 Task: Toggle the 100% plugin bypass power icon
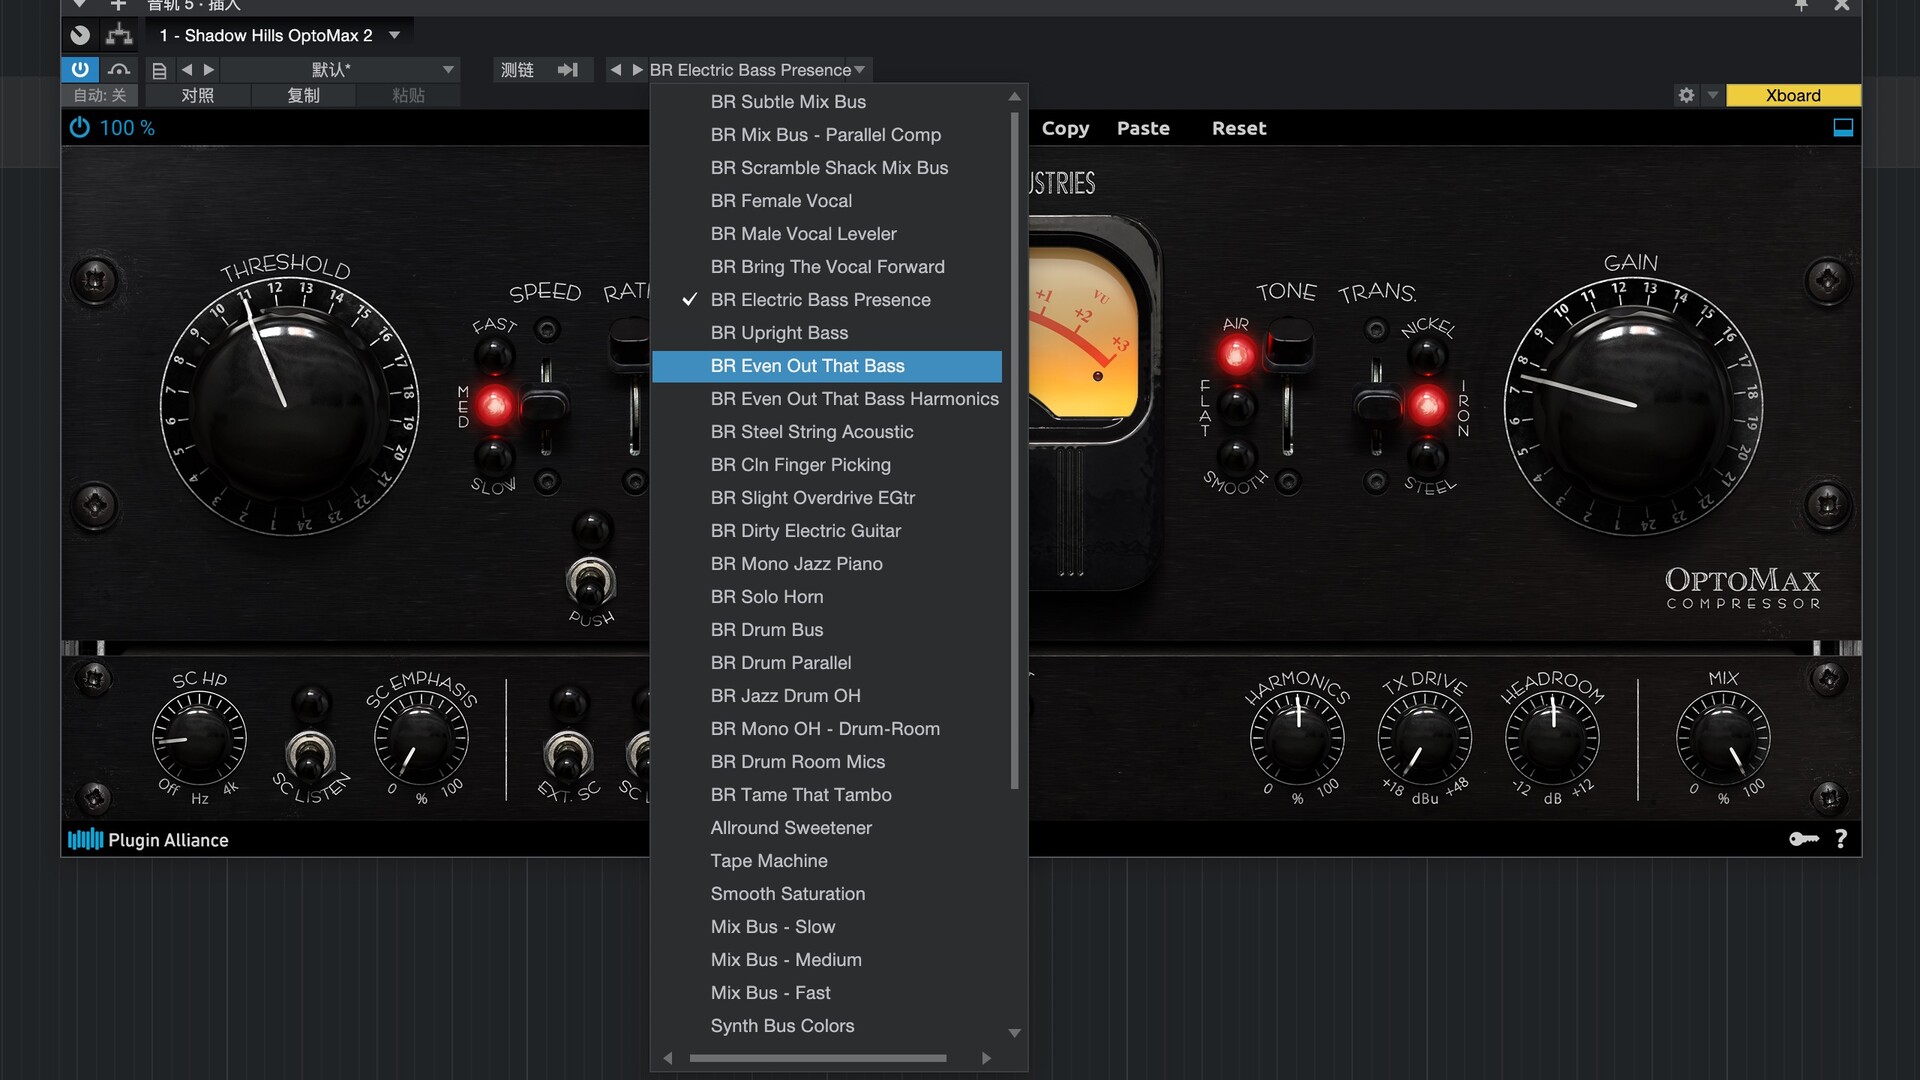pyautogui.click(x=80, y=128)
